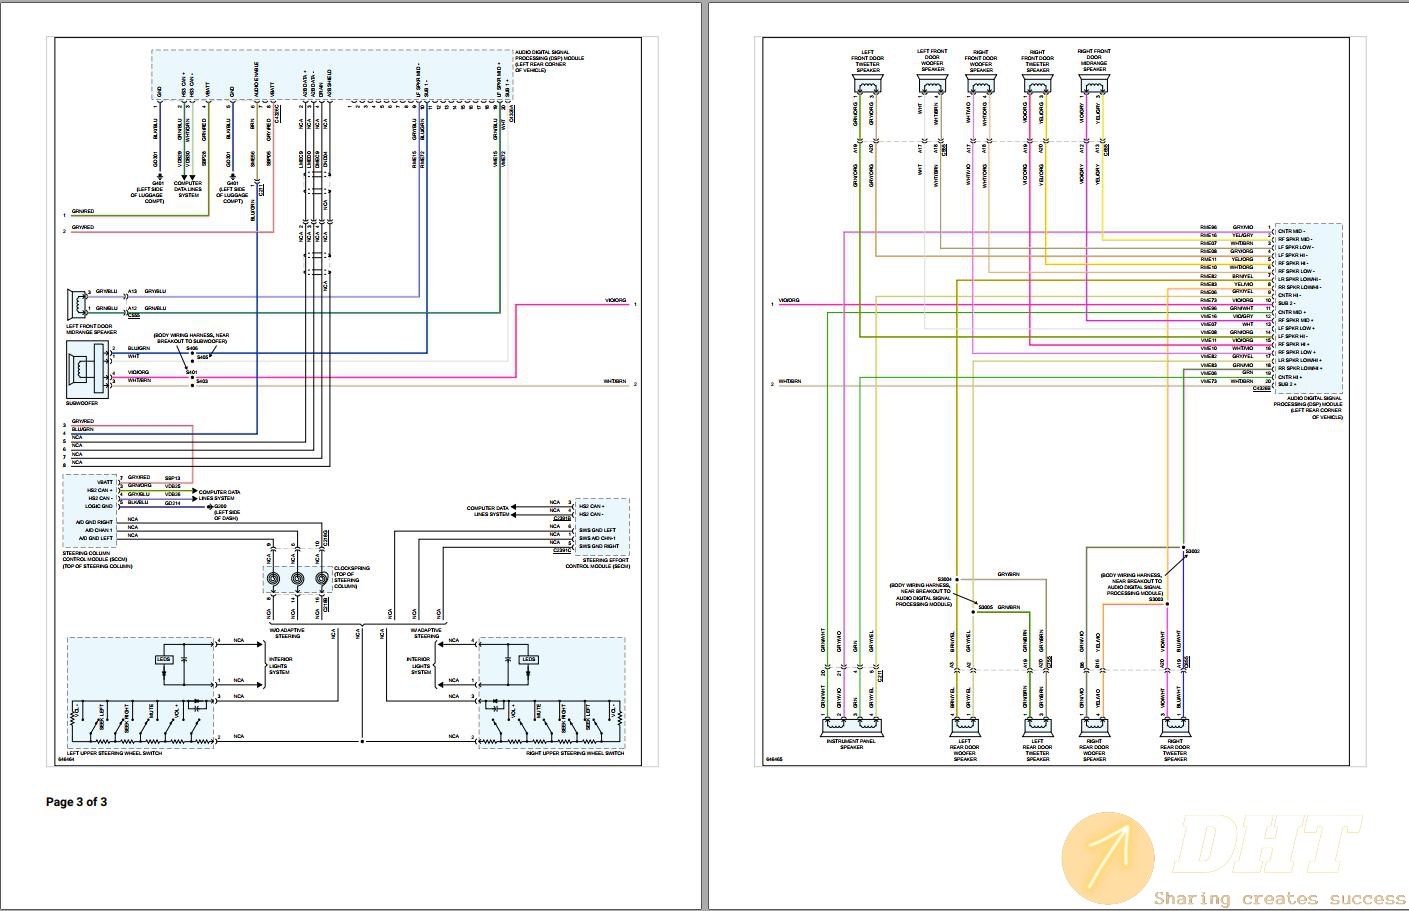Click the left front door midrange speaker symbol on the left page

78,303
